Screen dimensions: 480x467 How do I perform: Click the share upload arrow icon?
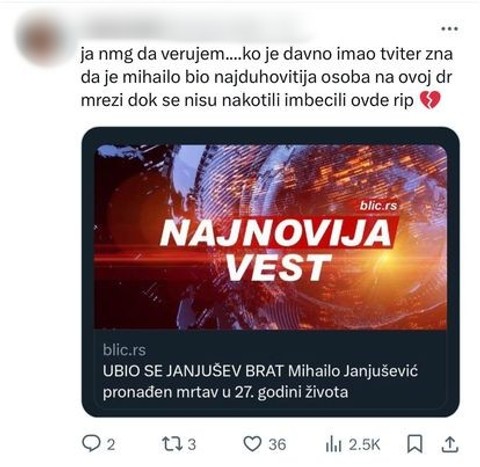[x=450, y=444]
